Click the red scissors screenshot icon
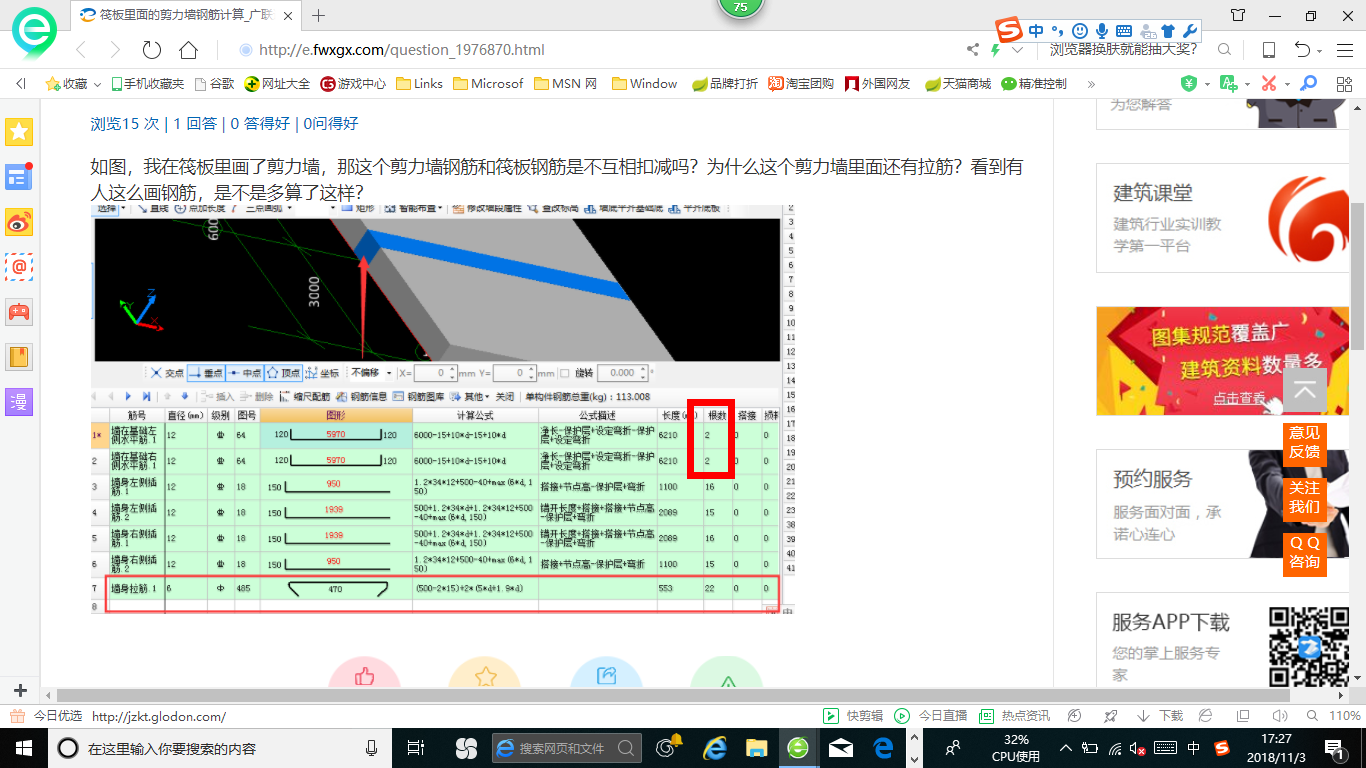Screen dimensions: 1366x768 coord(1269,83)
